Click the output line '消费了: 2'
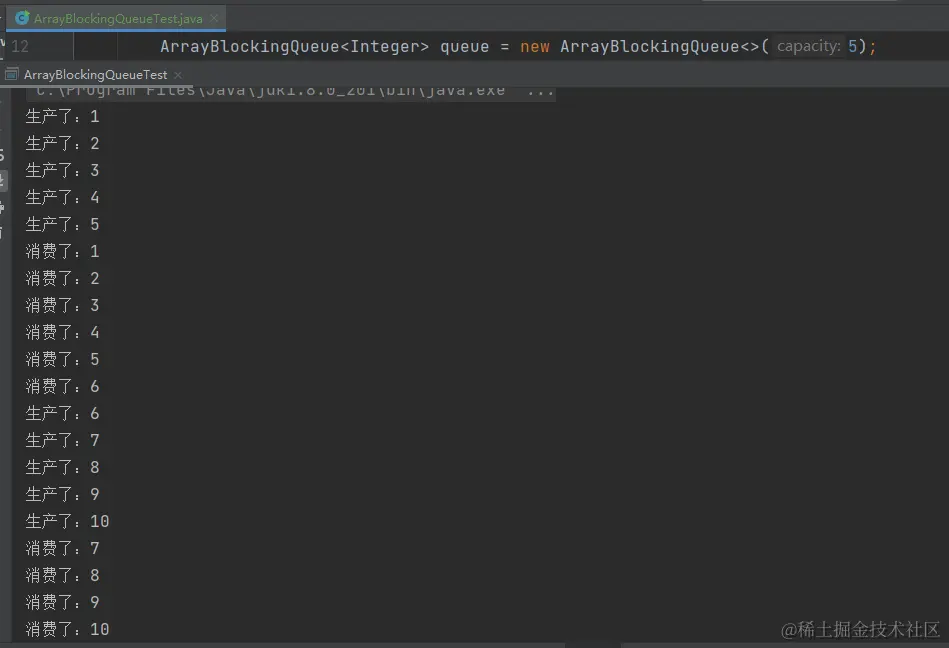Image resolution: width=949 pixels, height=648 pixels. pyautogui.click(x=62, y=278)
